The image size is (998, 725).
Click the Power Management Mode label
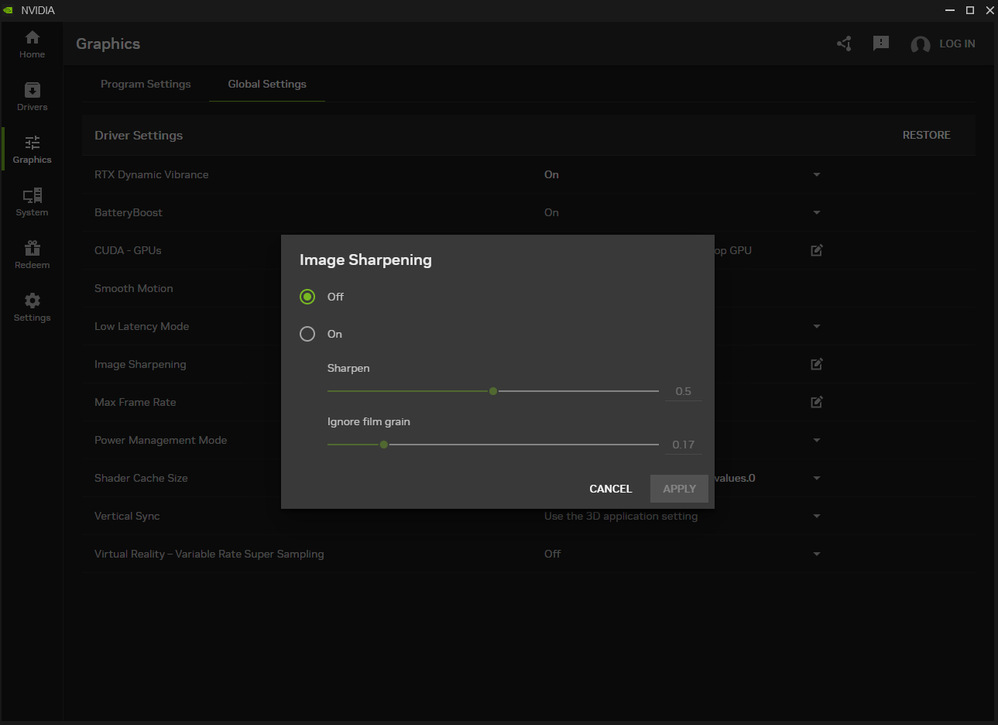point(160,440)
